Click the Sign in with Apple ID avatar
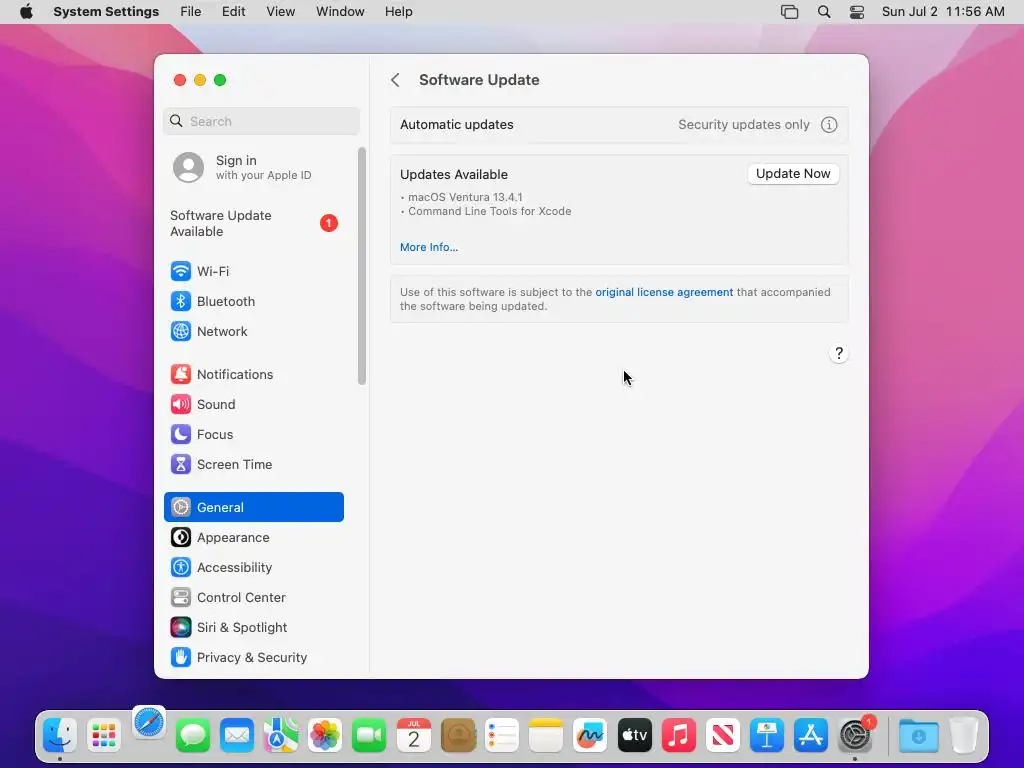1024x768 pixels. pos(188,168)
